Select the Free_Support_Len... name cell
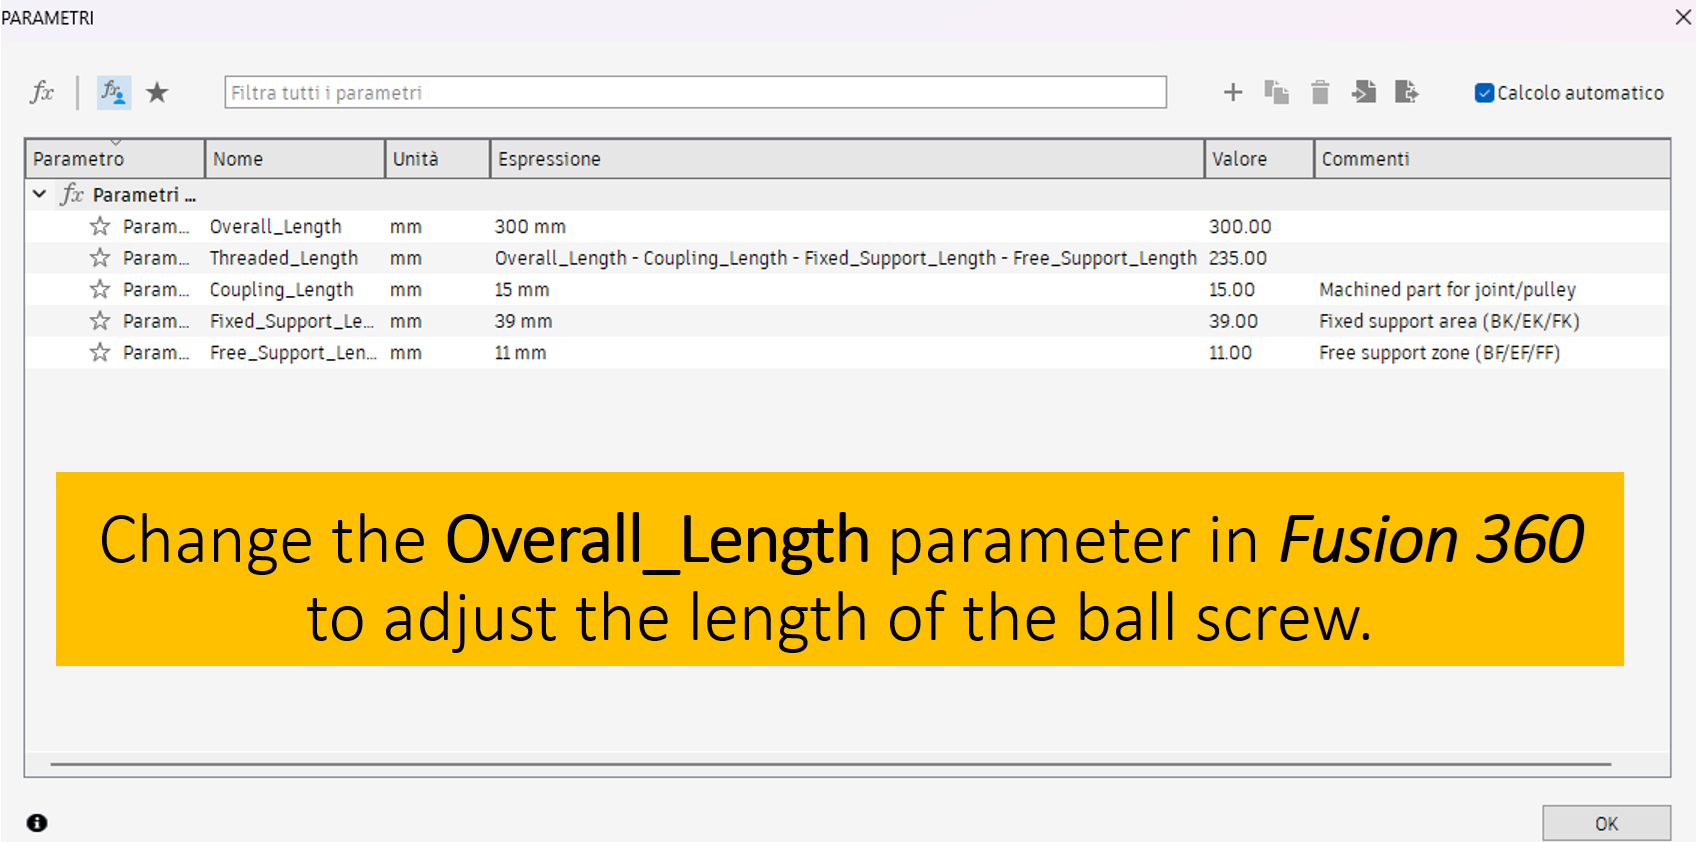This screenshot has height=842, width=1696. click(293, 352)
